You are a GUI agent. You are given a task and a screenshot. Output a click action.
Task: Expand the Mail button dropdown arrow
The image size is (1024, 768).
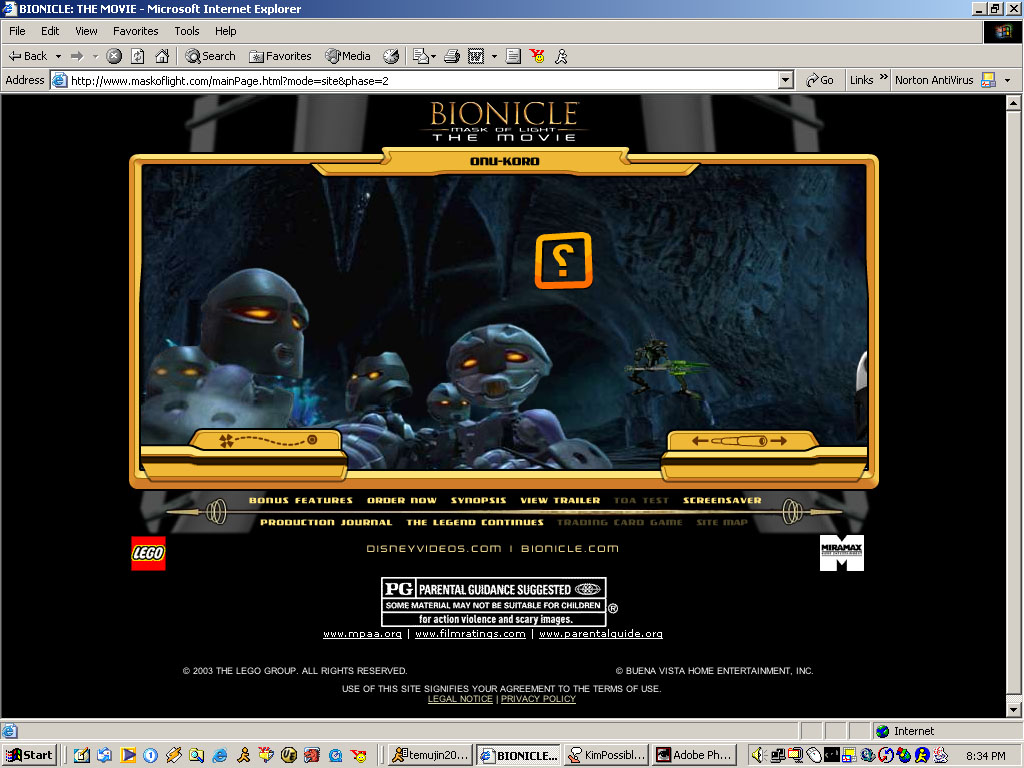tap(433, 56)
